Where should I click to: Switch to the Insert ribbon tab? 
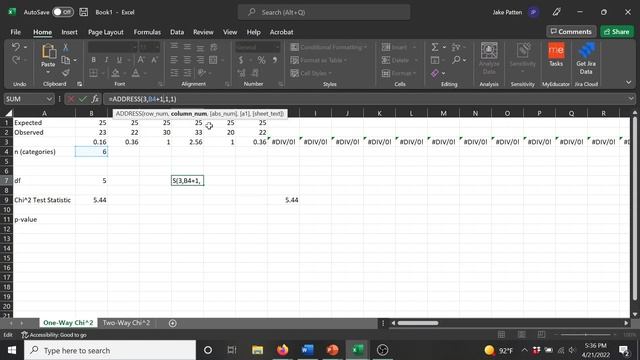pos(69,32)
